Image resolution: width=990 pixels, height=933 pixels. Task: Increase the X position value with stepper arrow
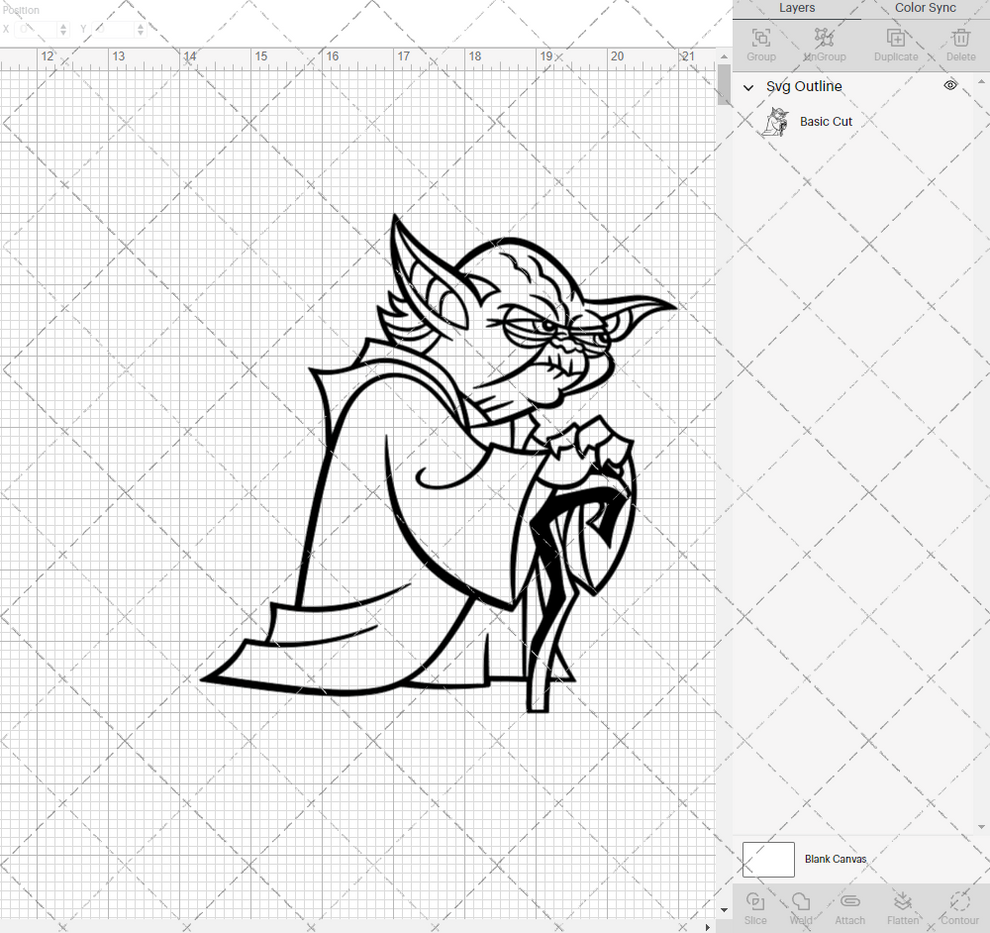tap(62, 26)
